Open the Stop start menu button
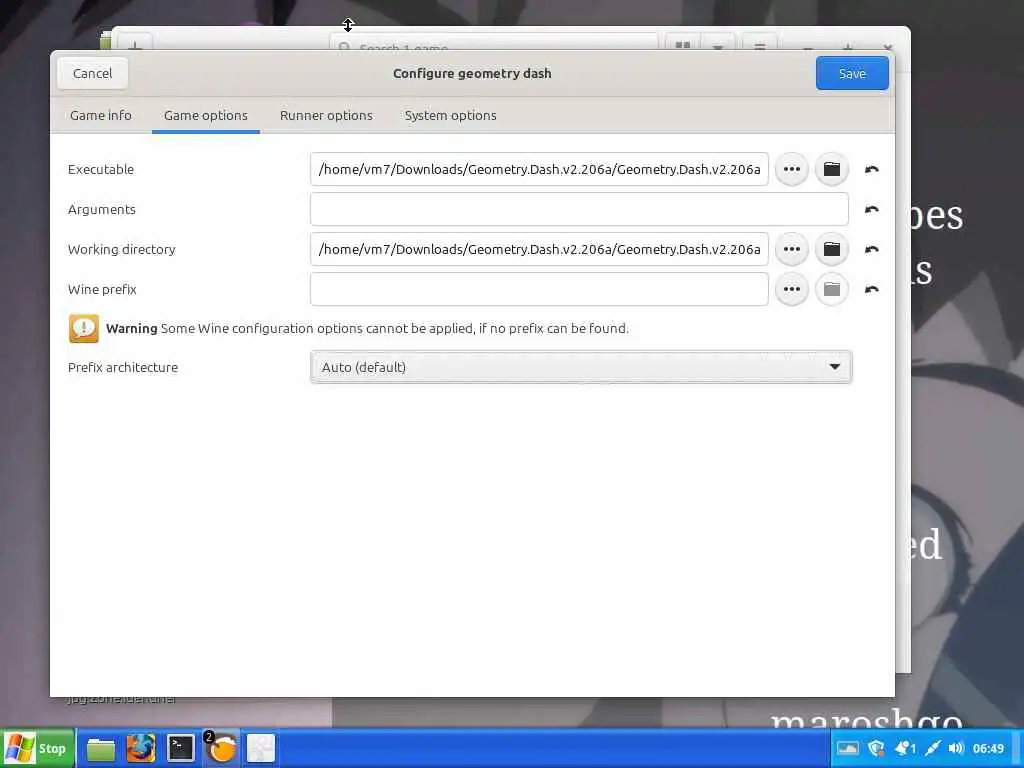The image size is (1024, 768). (x=37, y=748)
